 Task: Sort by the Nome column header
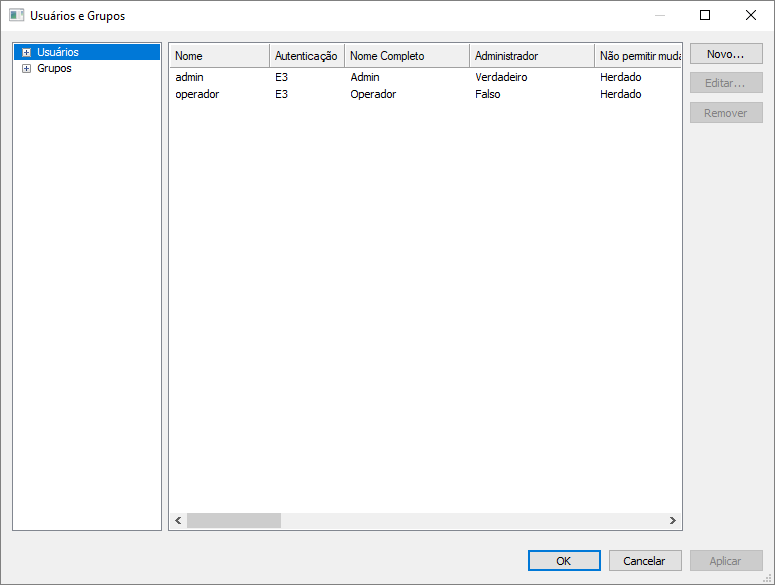tap(218, 56)
